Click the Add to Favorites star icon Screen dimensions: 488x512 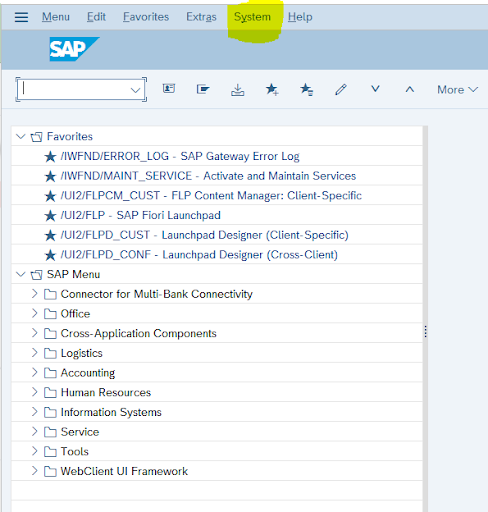tap(272, 89)
